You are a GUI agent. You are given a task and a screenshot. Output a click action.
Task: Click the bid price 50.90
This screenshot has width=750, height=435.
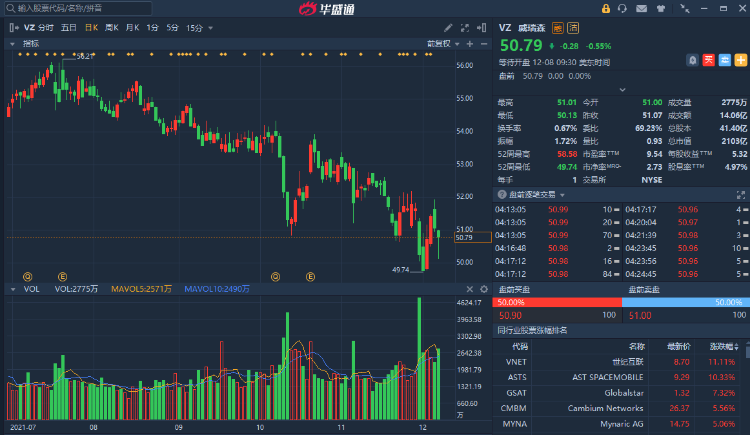tap(510, 315)
